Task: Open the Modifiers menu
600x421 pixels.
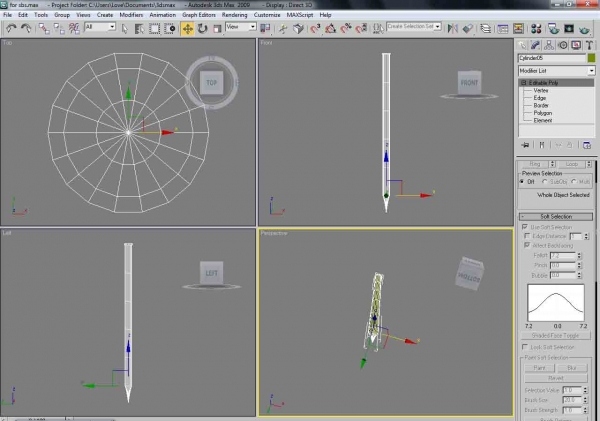Action: click(131, 15)
